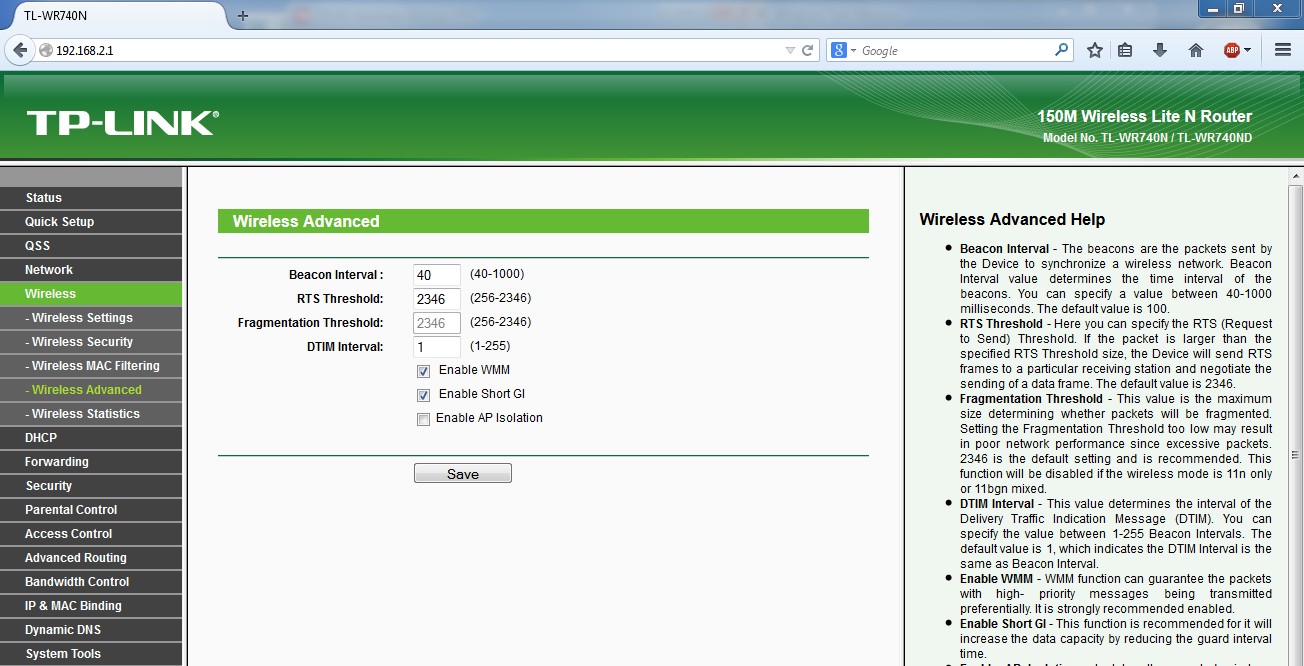Screen dimensions: 1304x666
Task: Open System Tools menu
Action: (x=91, y=654)
